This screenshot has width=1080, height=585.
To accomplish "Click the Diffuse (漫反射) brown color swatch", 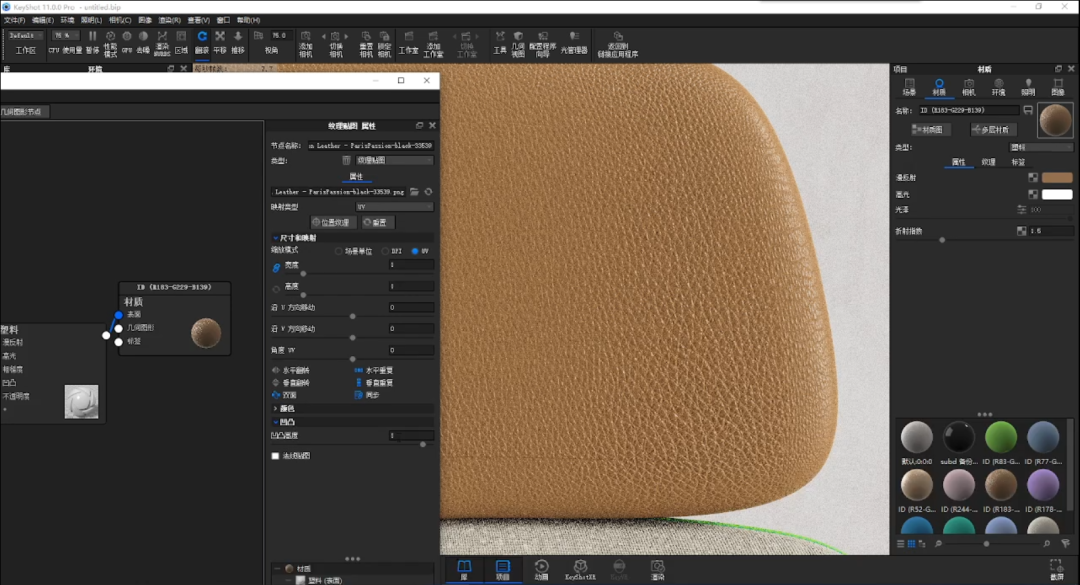I will (x=1057, y=178).
